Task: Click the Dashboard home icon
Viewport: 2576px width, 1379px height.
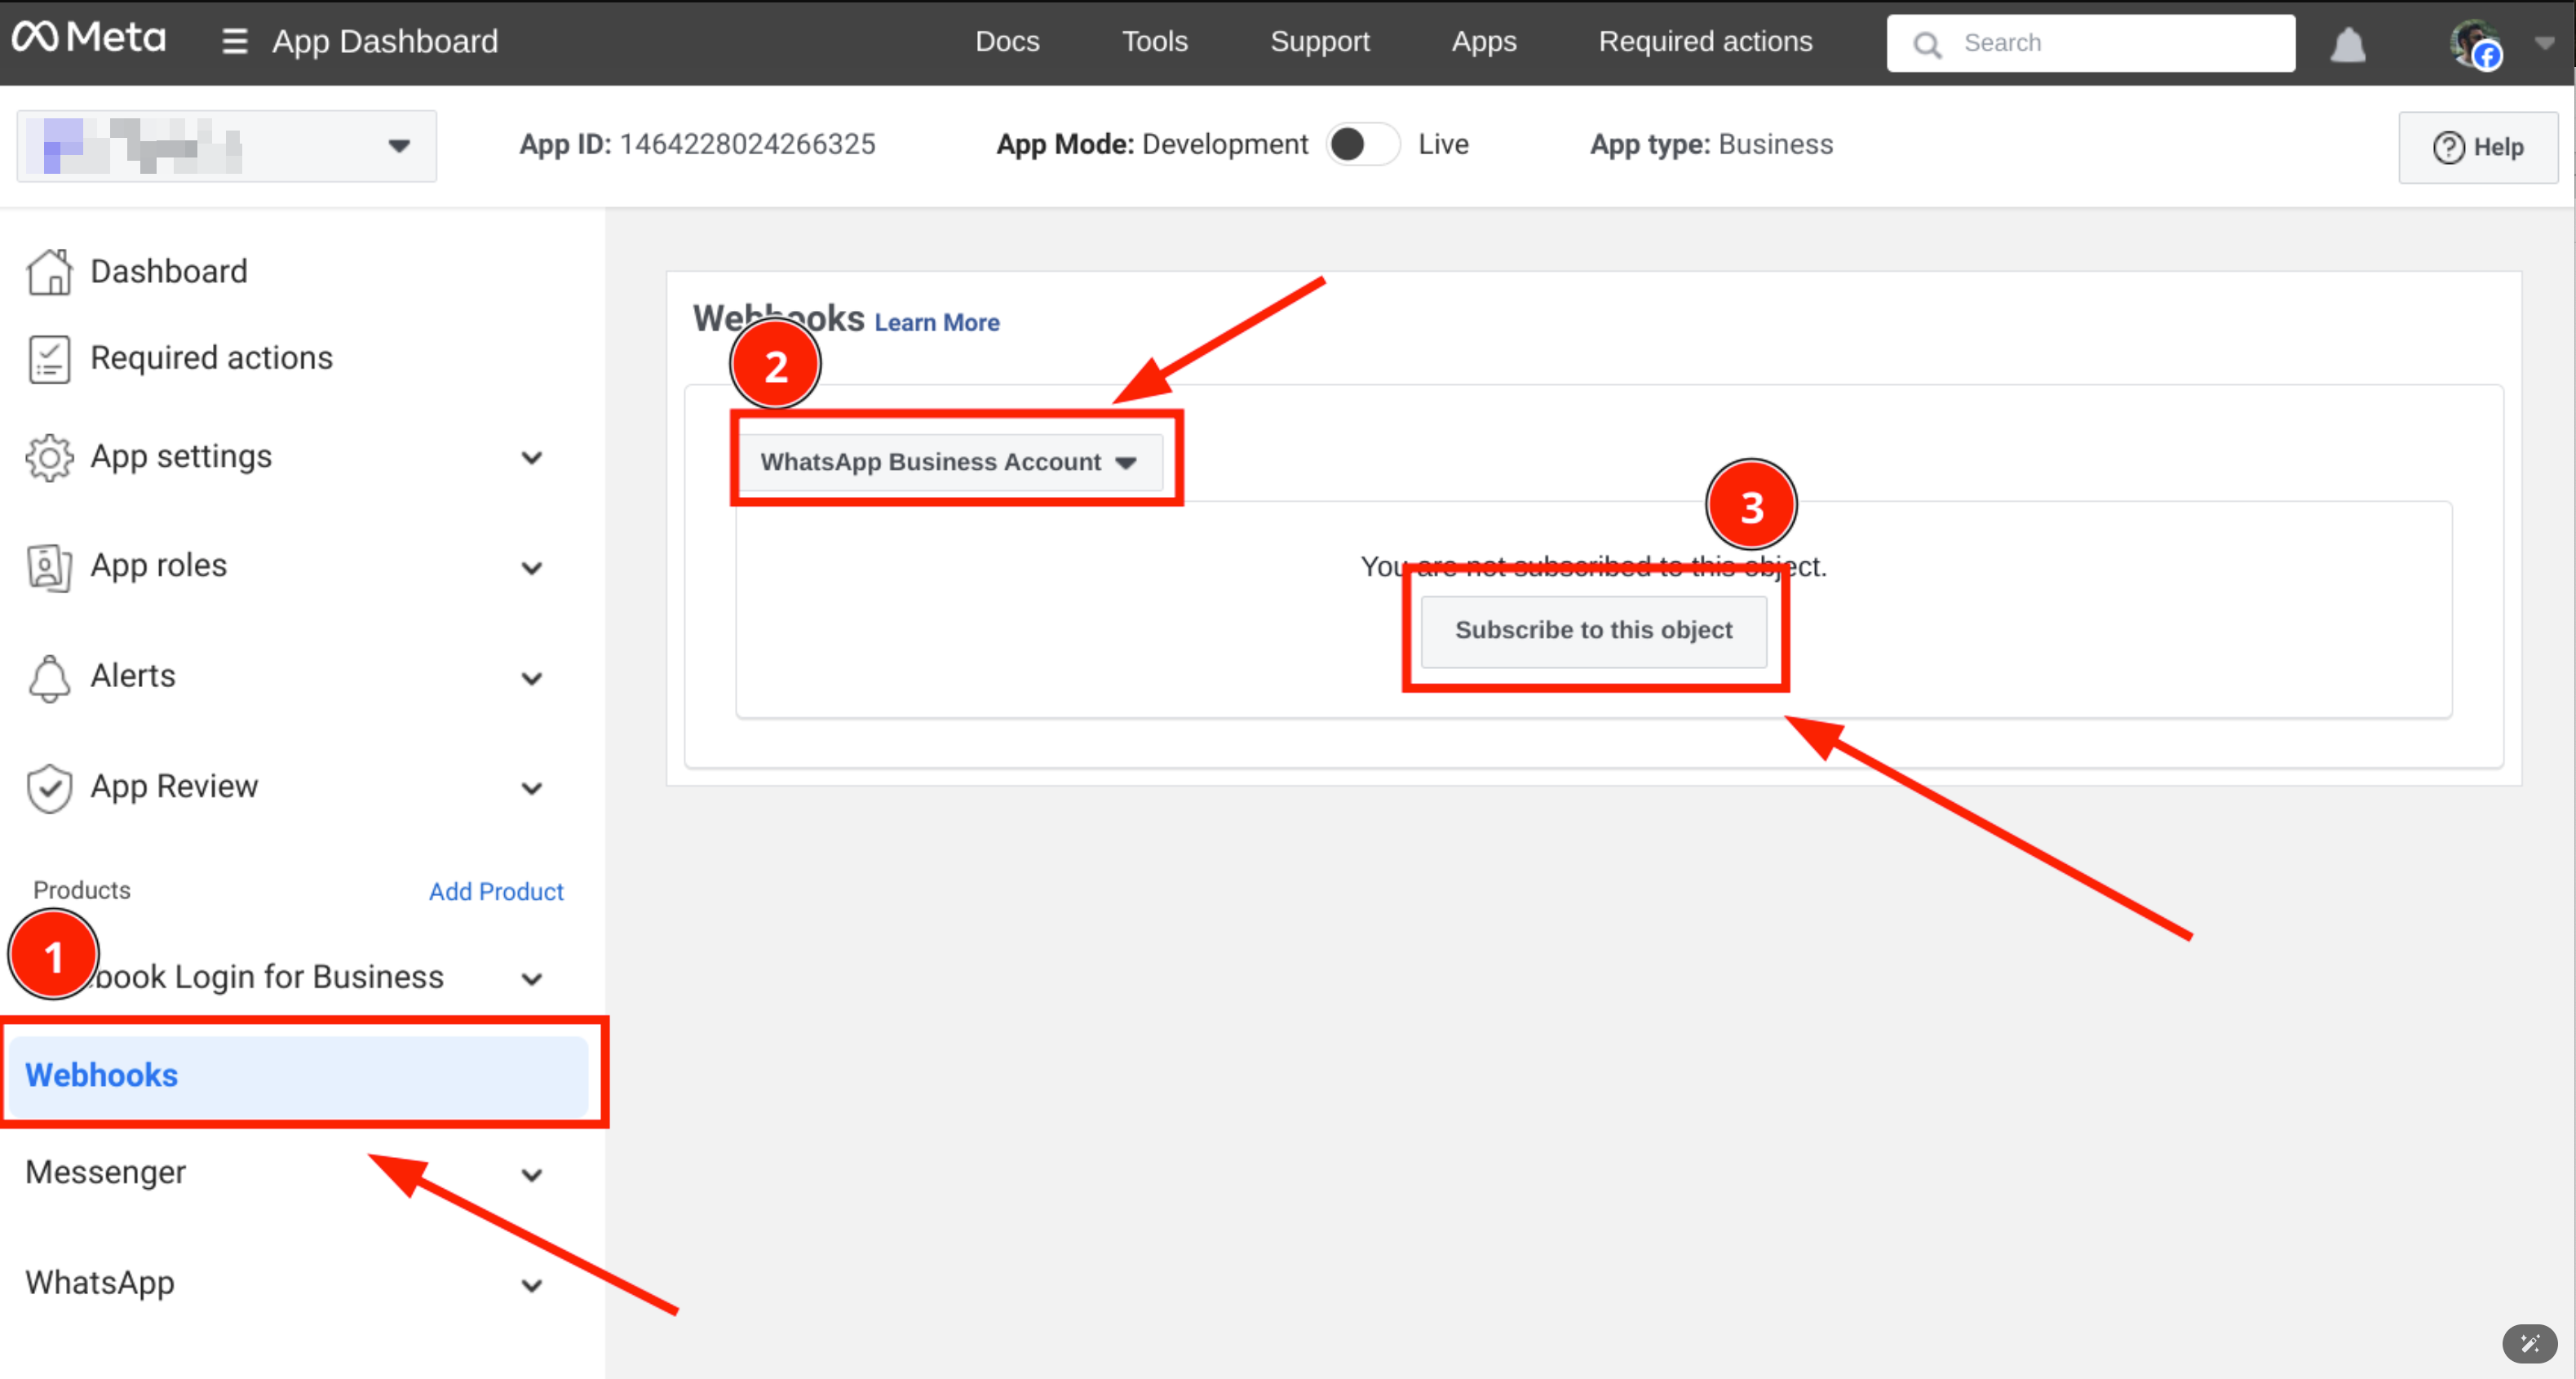Action: (x=49, y=272)
